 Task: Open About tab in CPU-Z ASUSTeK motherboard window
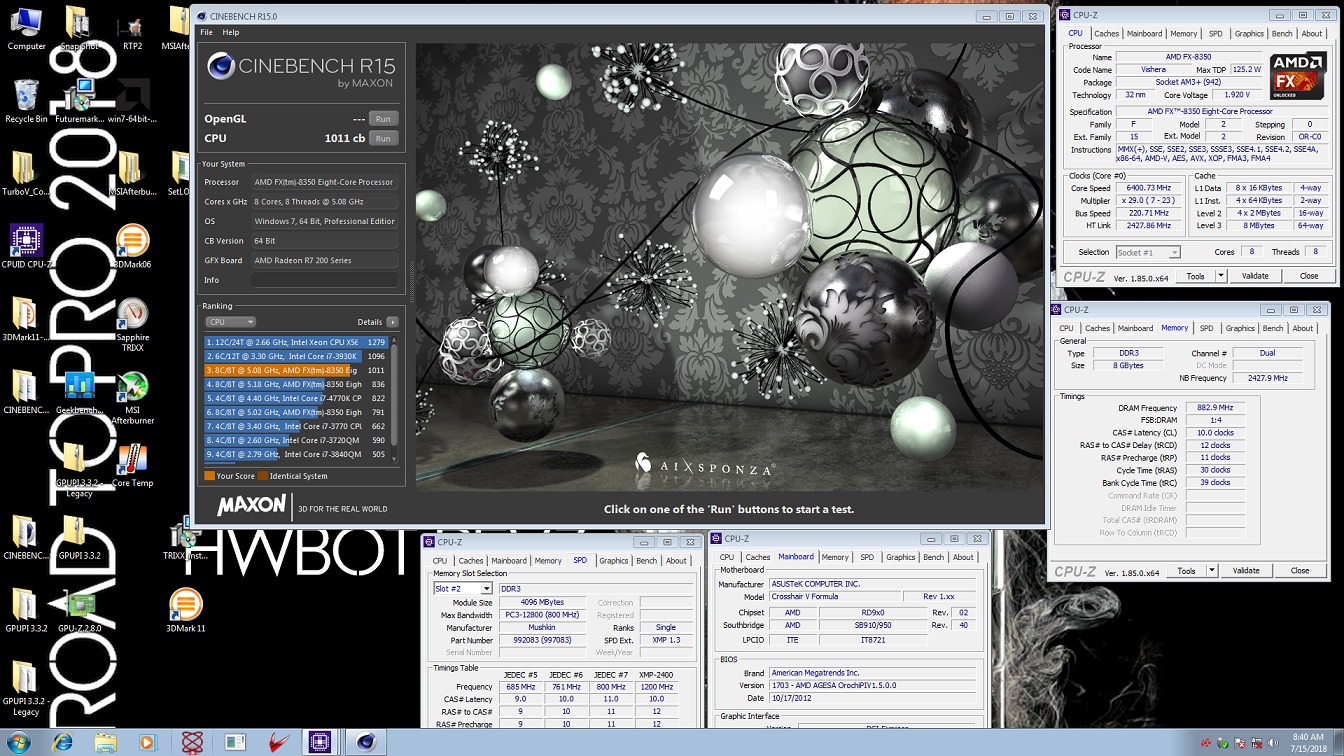[x=963, y=557]
